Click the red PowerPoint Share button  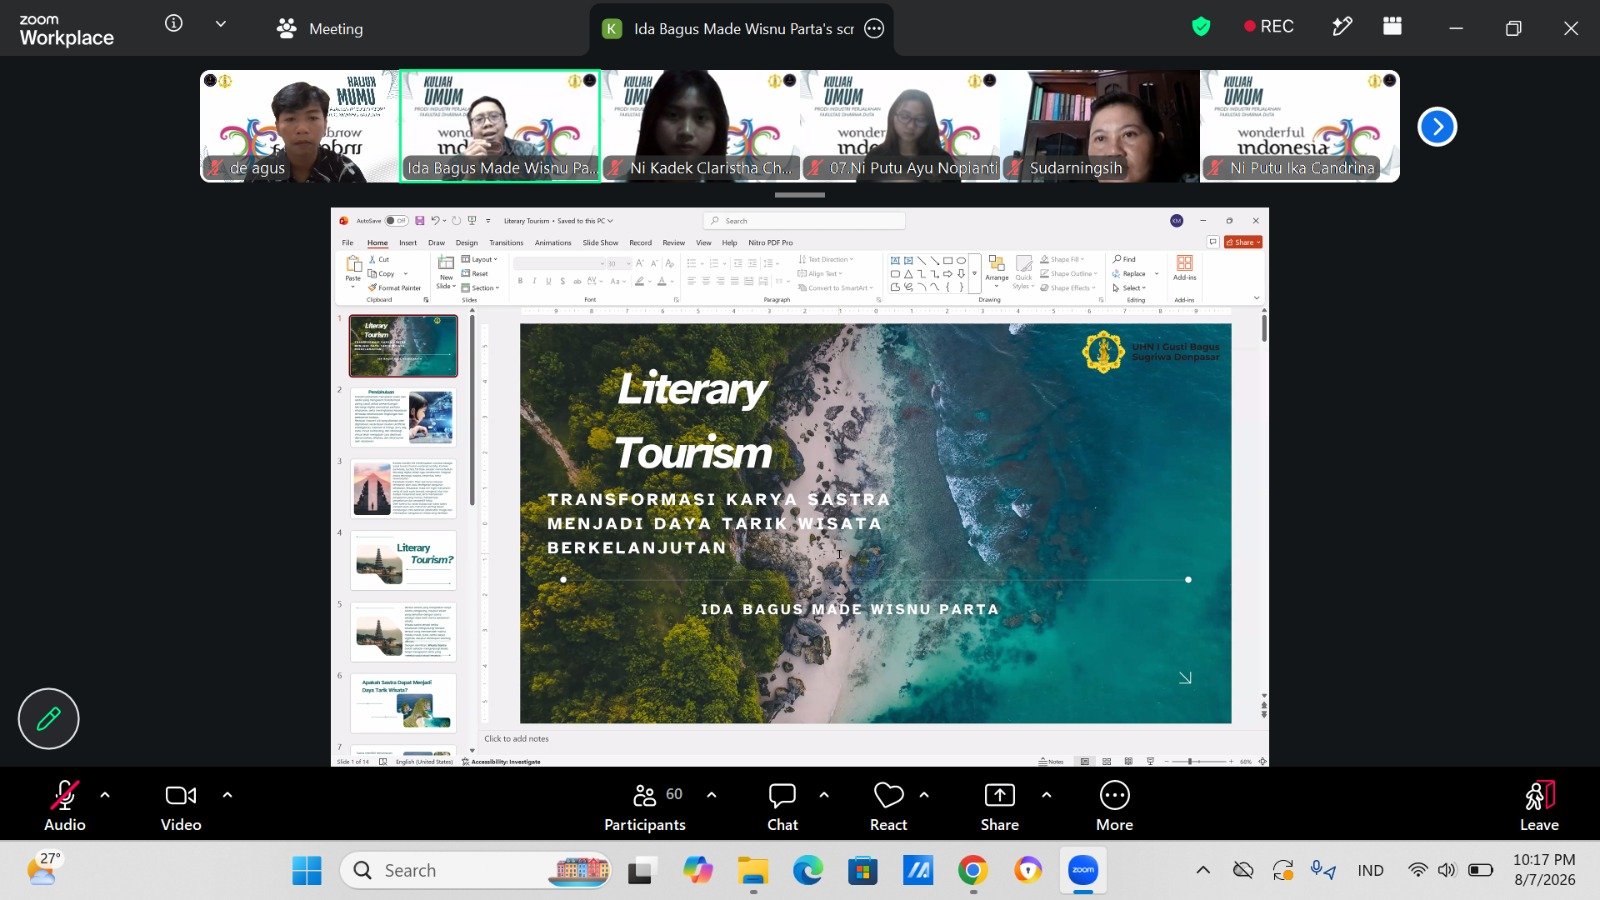[1244, 242]
